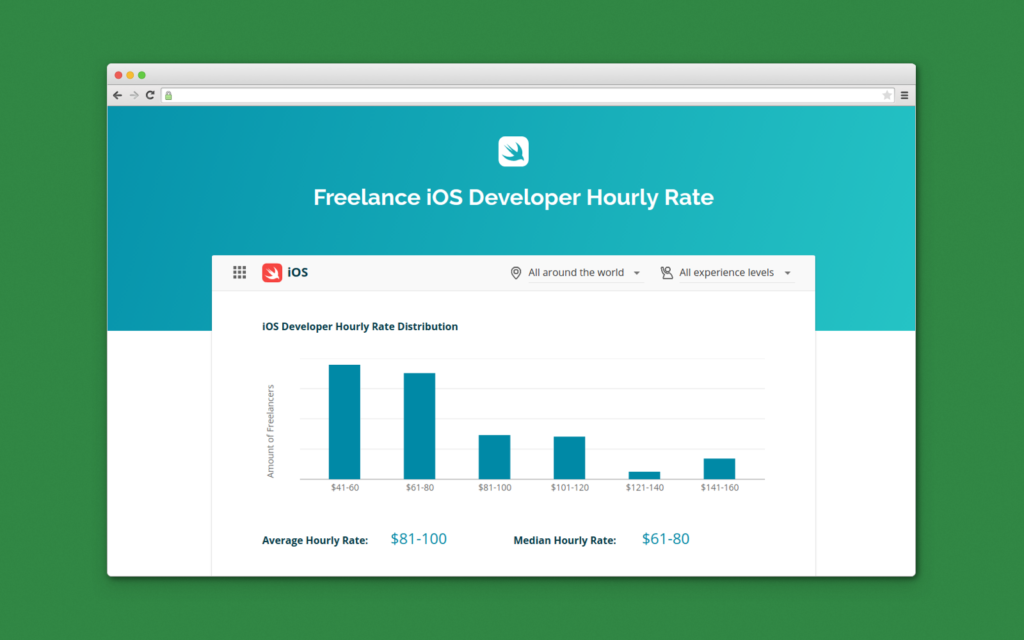Click the Median Hourly Rate label

point(565,540)
